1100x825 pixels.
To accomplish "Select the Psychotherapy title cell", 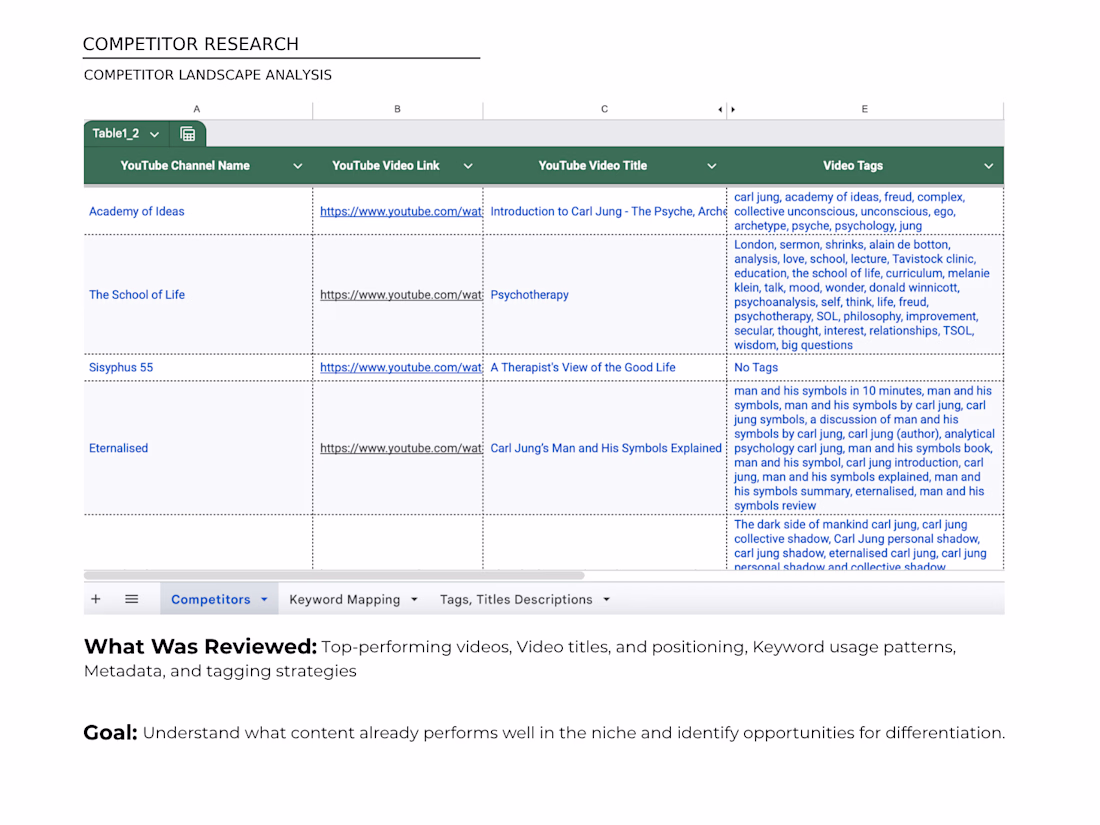I will point(605,295).
